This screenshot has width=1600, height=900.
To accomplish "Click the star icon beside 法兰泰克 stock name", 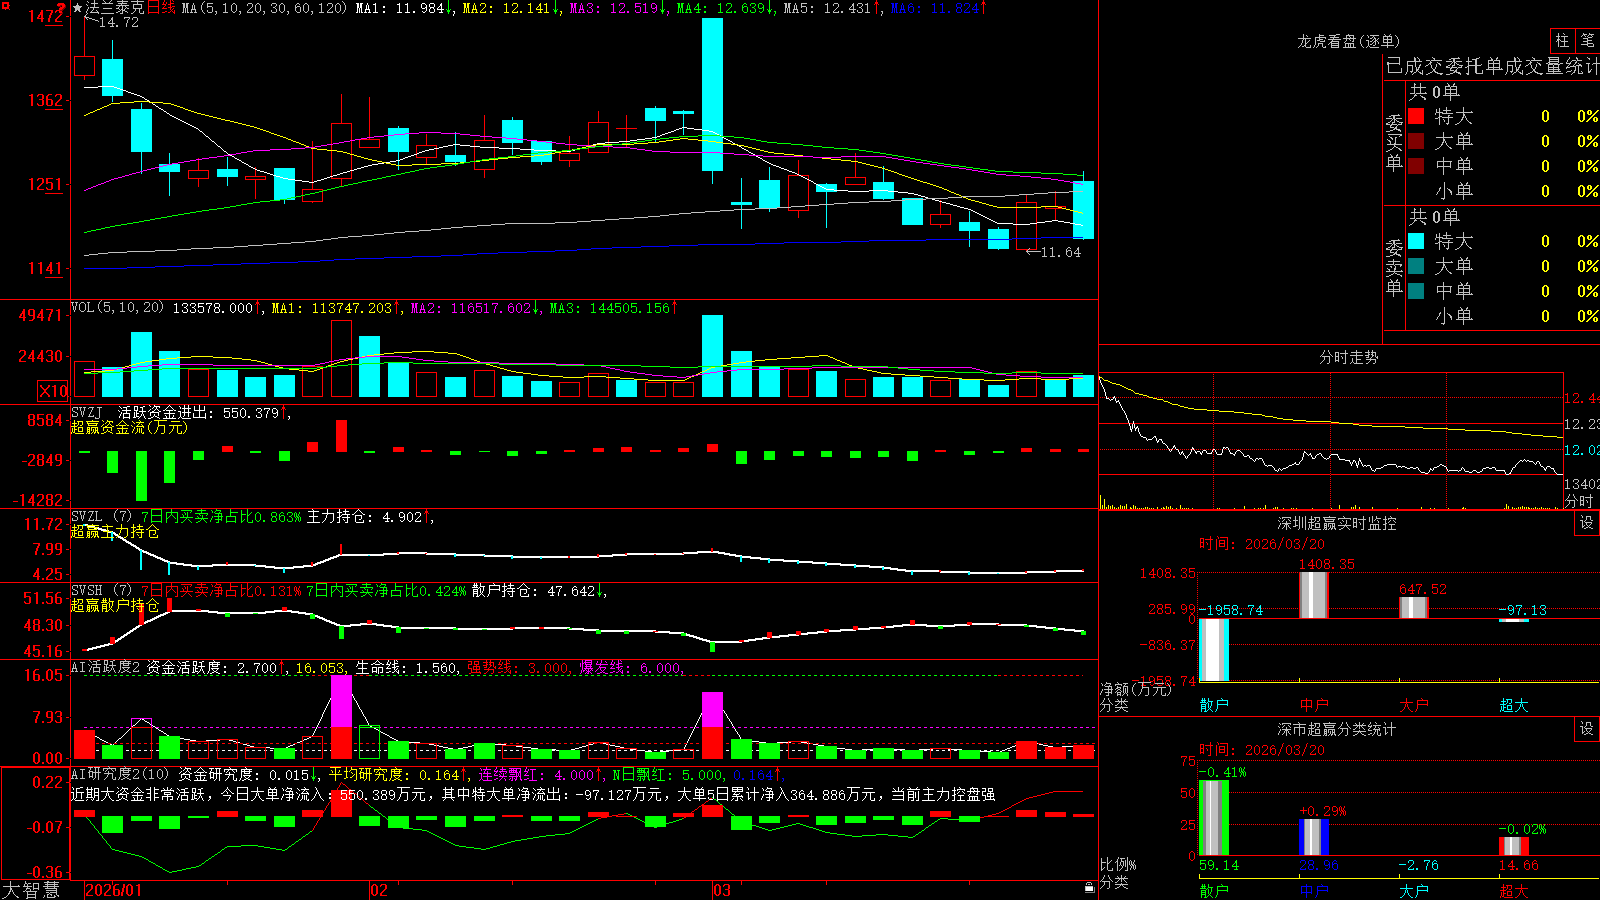I will click(x=78, y=8).
